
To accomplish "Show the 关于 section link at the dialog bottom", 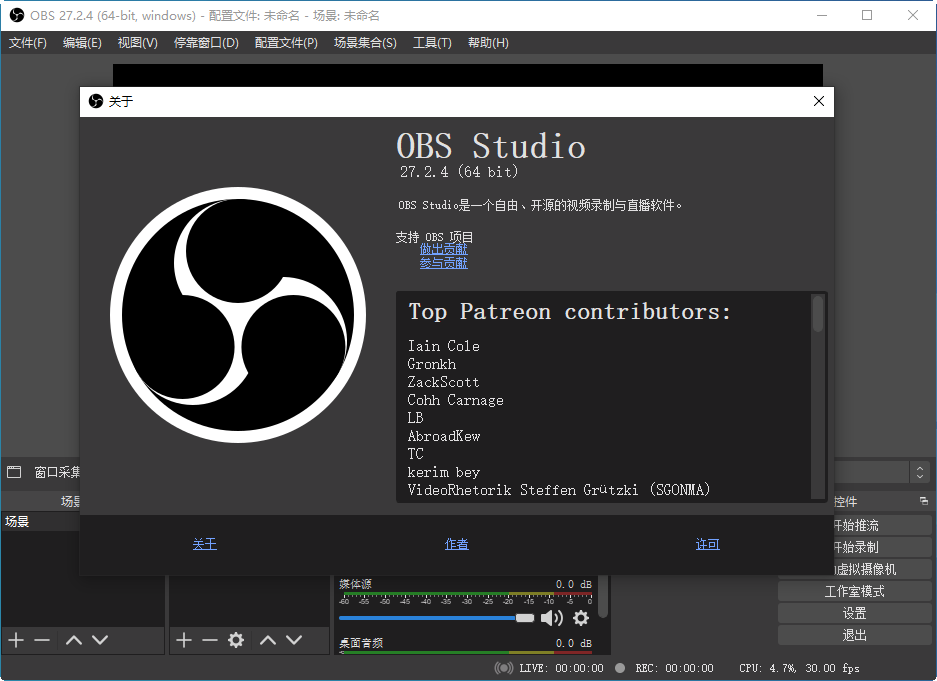I will click(x=204, y=544).
